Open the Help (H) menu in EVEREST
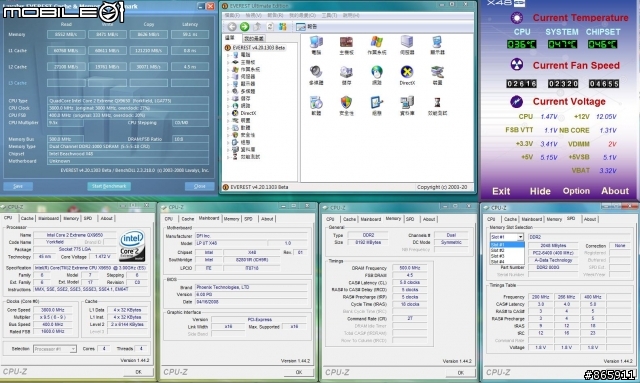Viewport: 640px width, 383px height. tap(351, 16)
